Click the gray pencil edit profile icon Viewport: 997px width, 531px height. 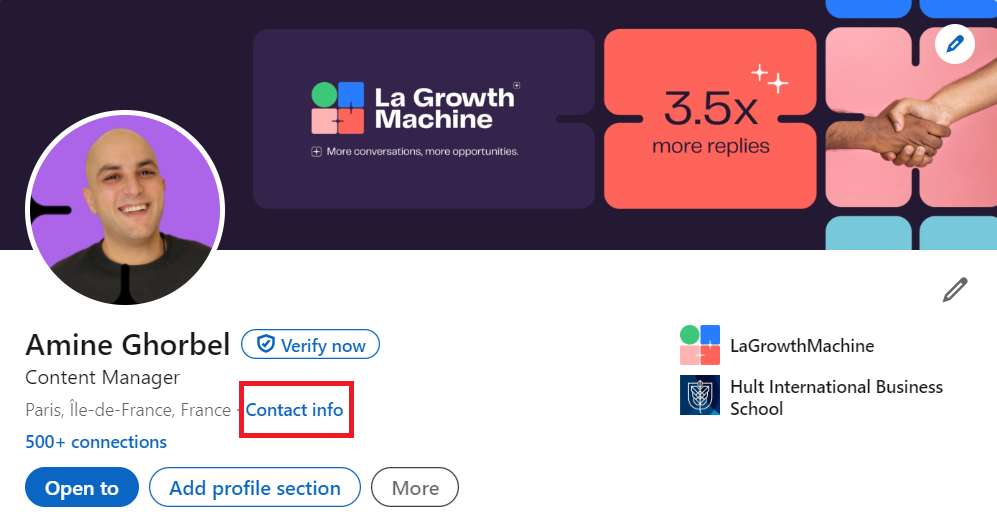(955, 290)
